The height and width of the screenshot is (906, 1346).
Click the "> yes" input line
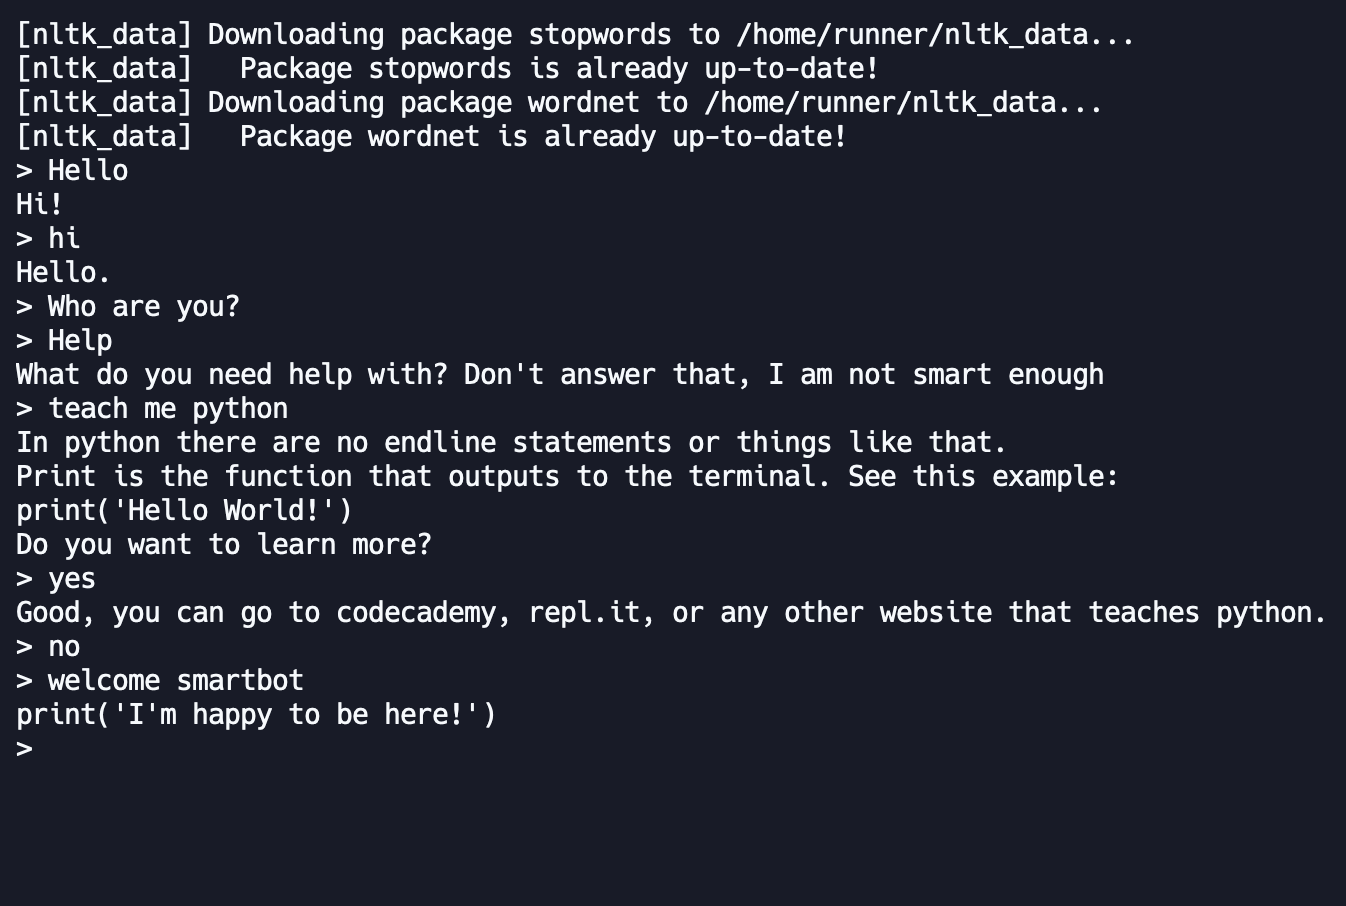click(x=56, y=579)
